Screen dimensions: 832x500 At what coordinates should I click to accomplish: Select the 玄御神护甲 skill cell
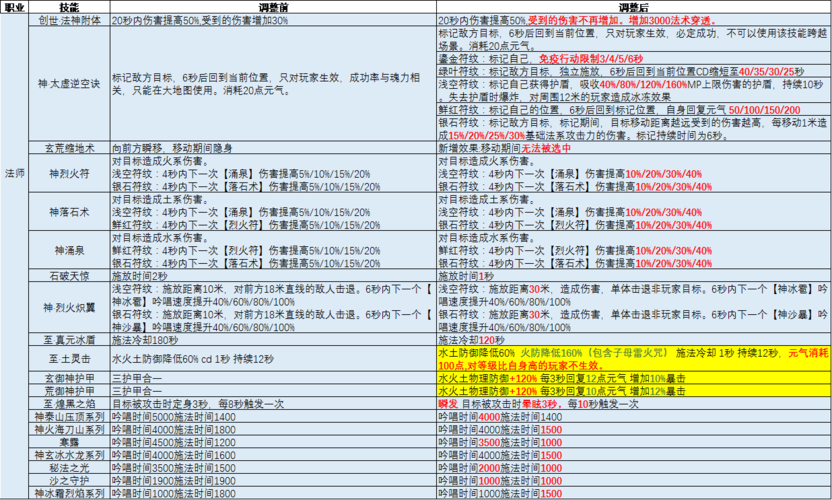[70, 378]
